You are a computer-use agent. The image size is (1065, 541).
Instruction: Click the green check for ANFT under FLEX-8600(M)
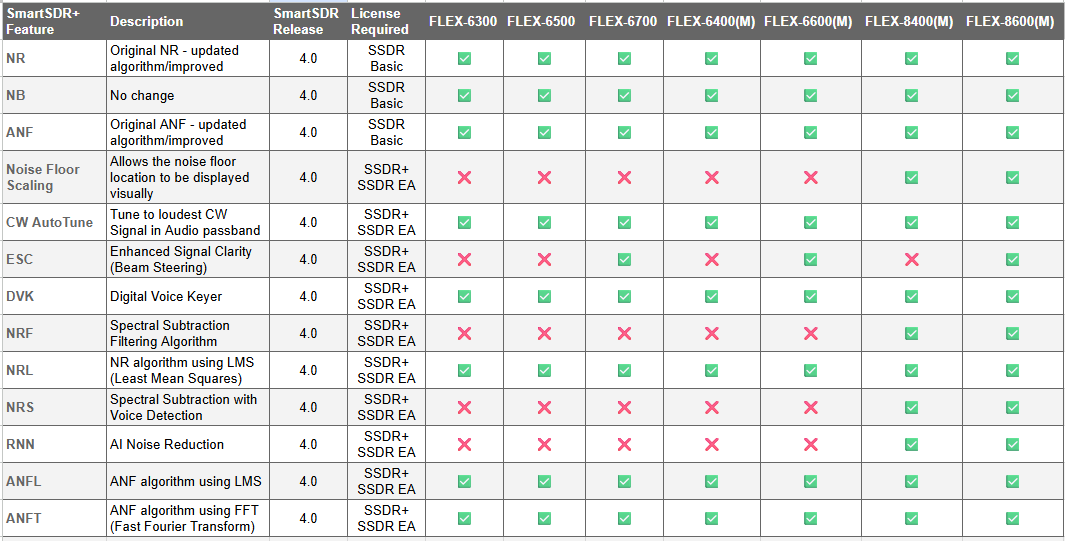coord(1012,519)
